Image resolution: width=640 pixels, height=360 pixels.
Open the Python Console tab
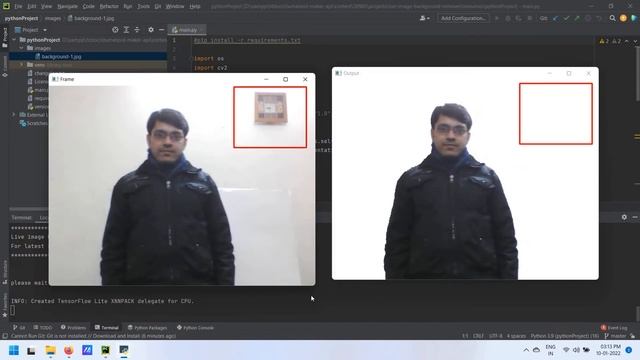click(x=196, y=328)
